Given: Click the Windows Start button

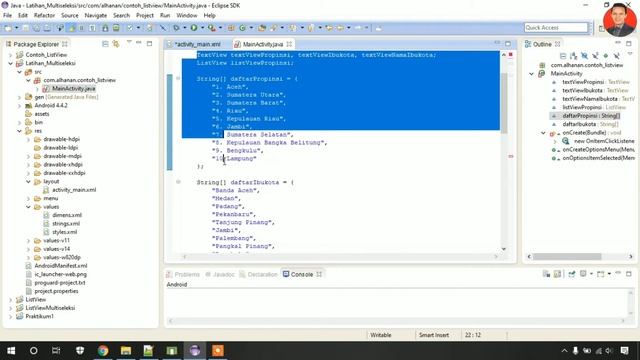Looking at the screenshot, I should pyautogui.click(x=11, y=351).
